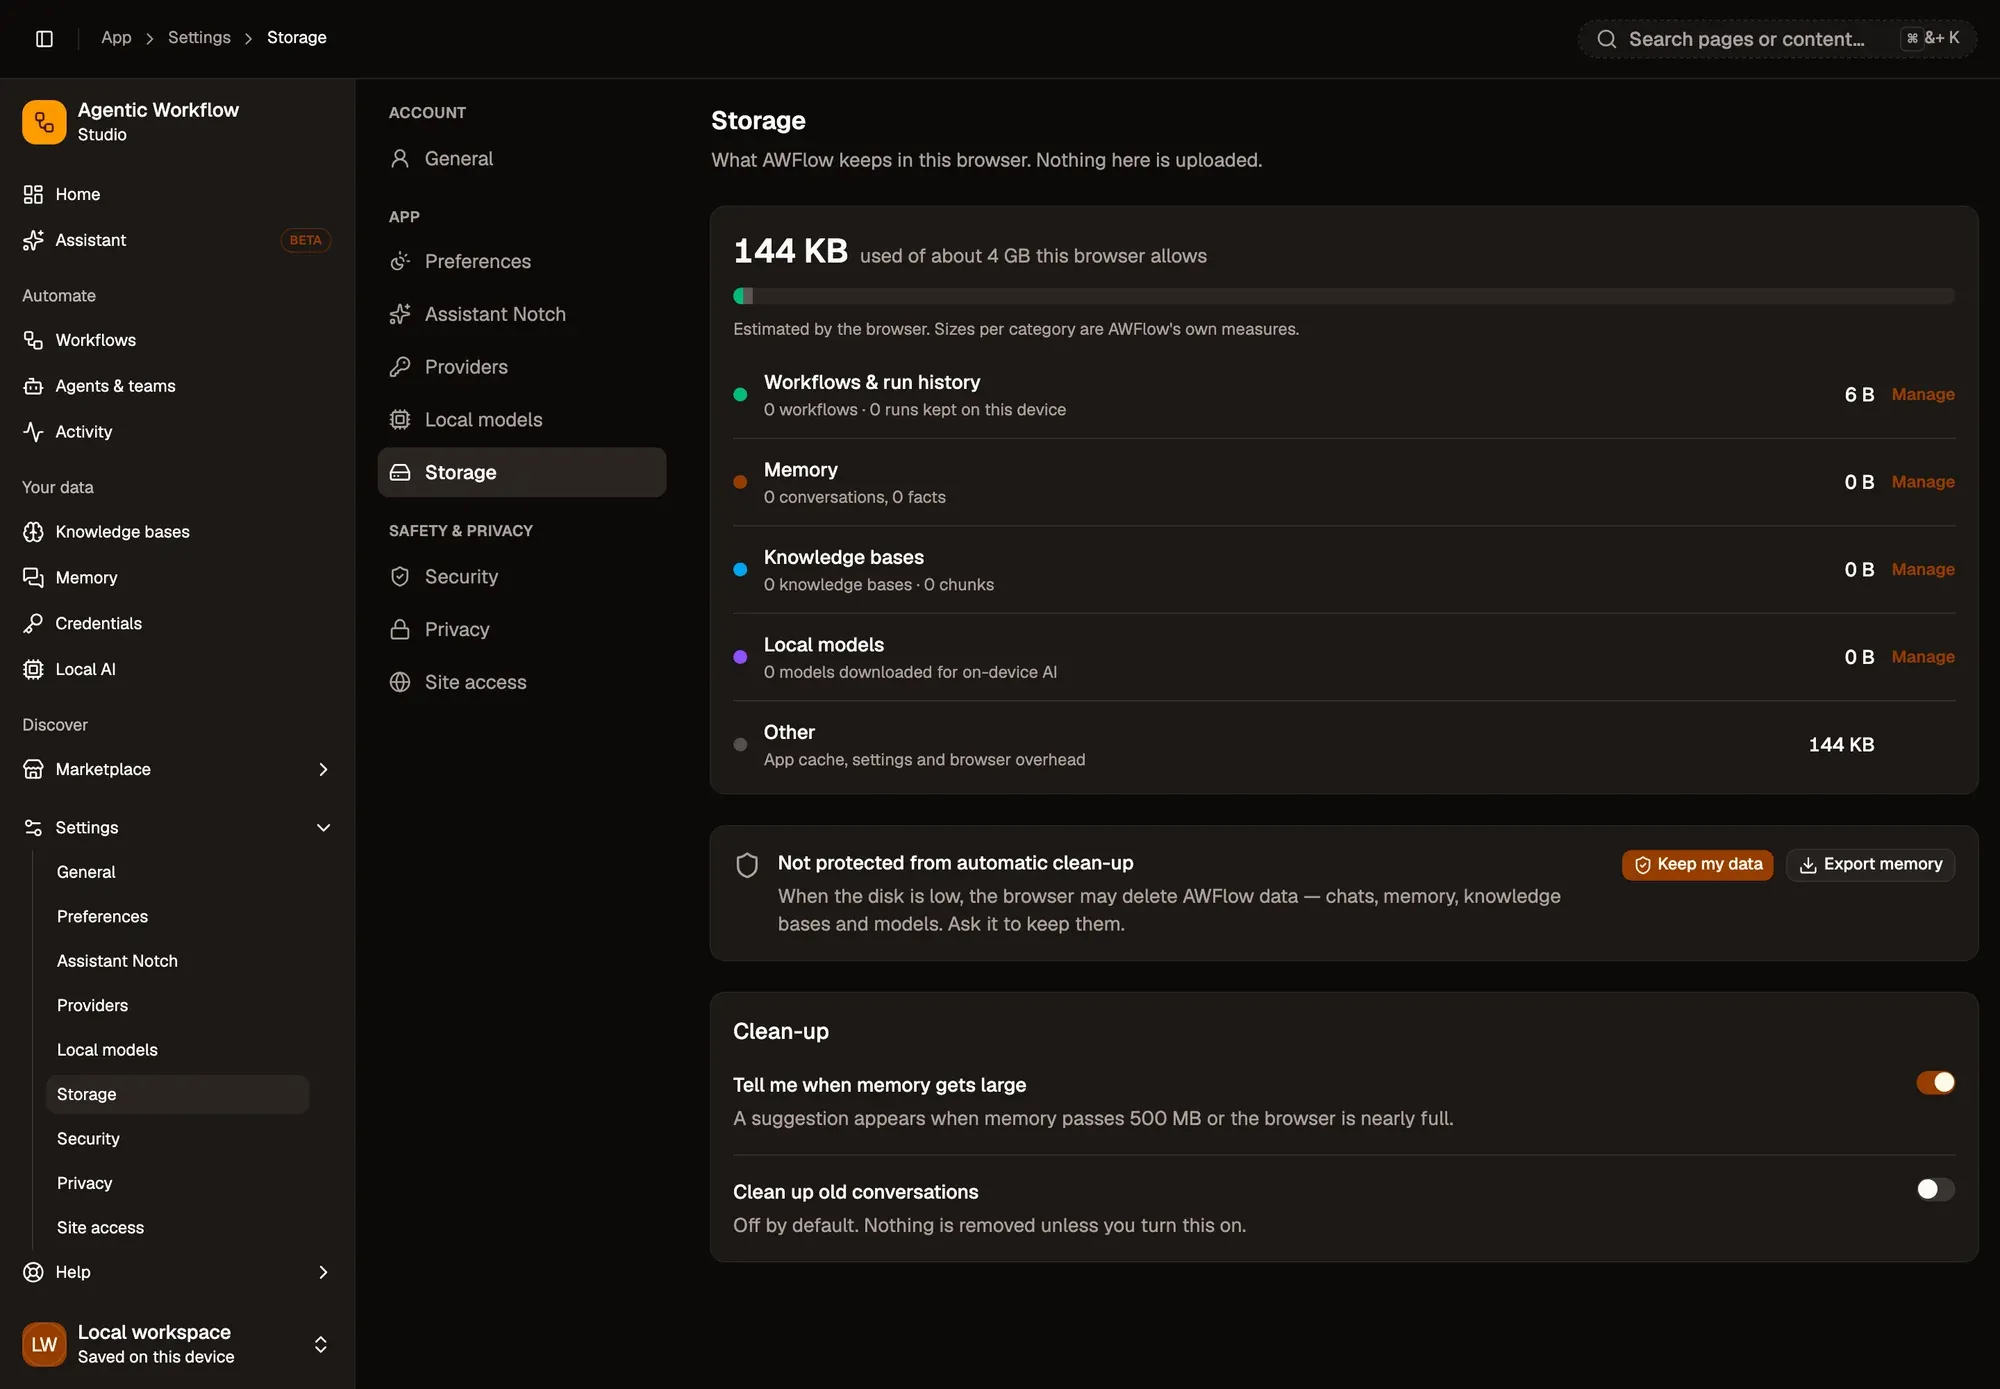This screenshot has height=1389, width=2000.
Task: Click the Privacy lock icon in settings nav
Action: [400, 630]
